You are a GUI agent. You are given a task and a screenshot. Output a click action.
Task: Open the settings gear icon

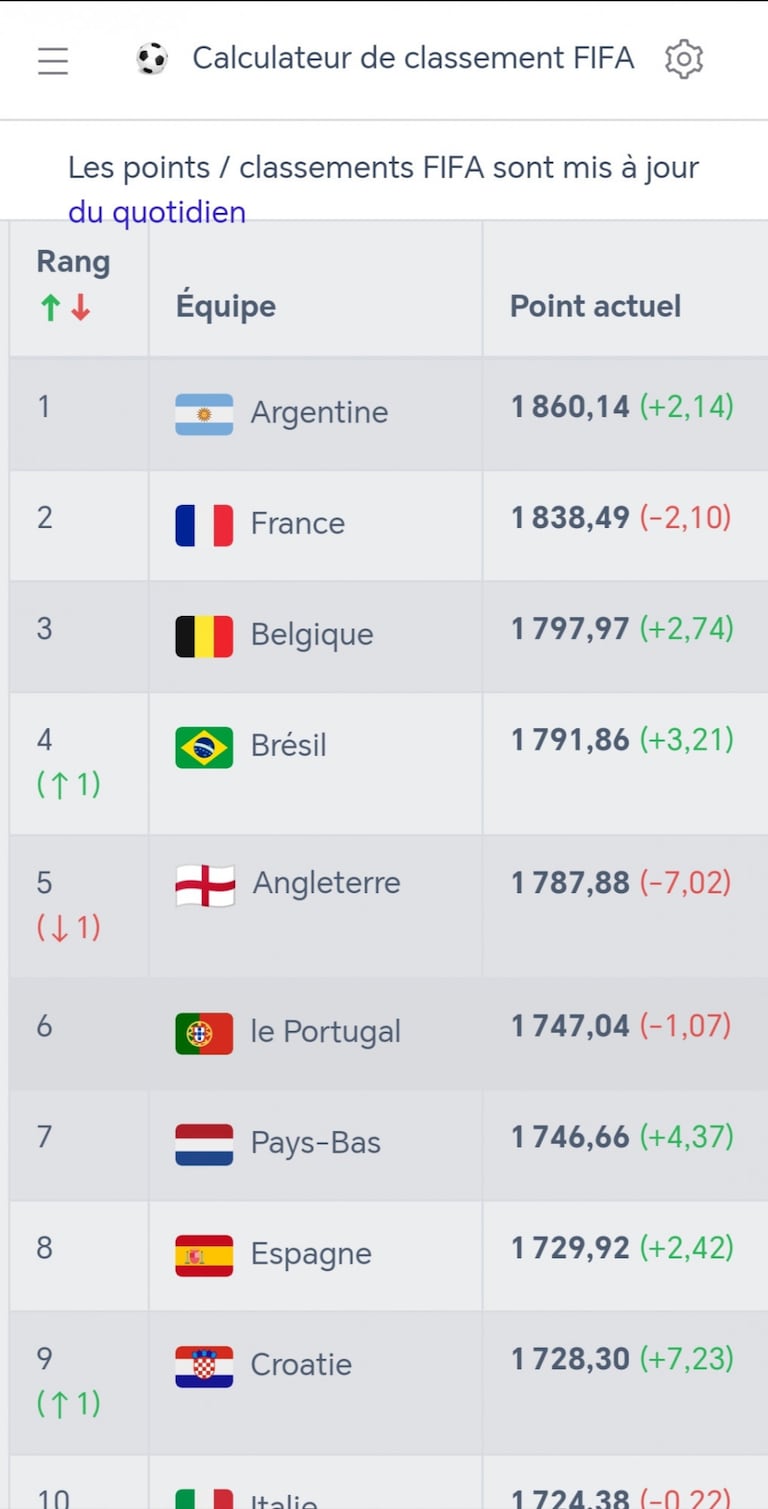pos(684,60)
